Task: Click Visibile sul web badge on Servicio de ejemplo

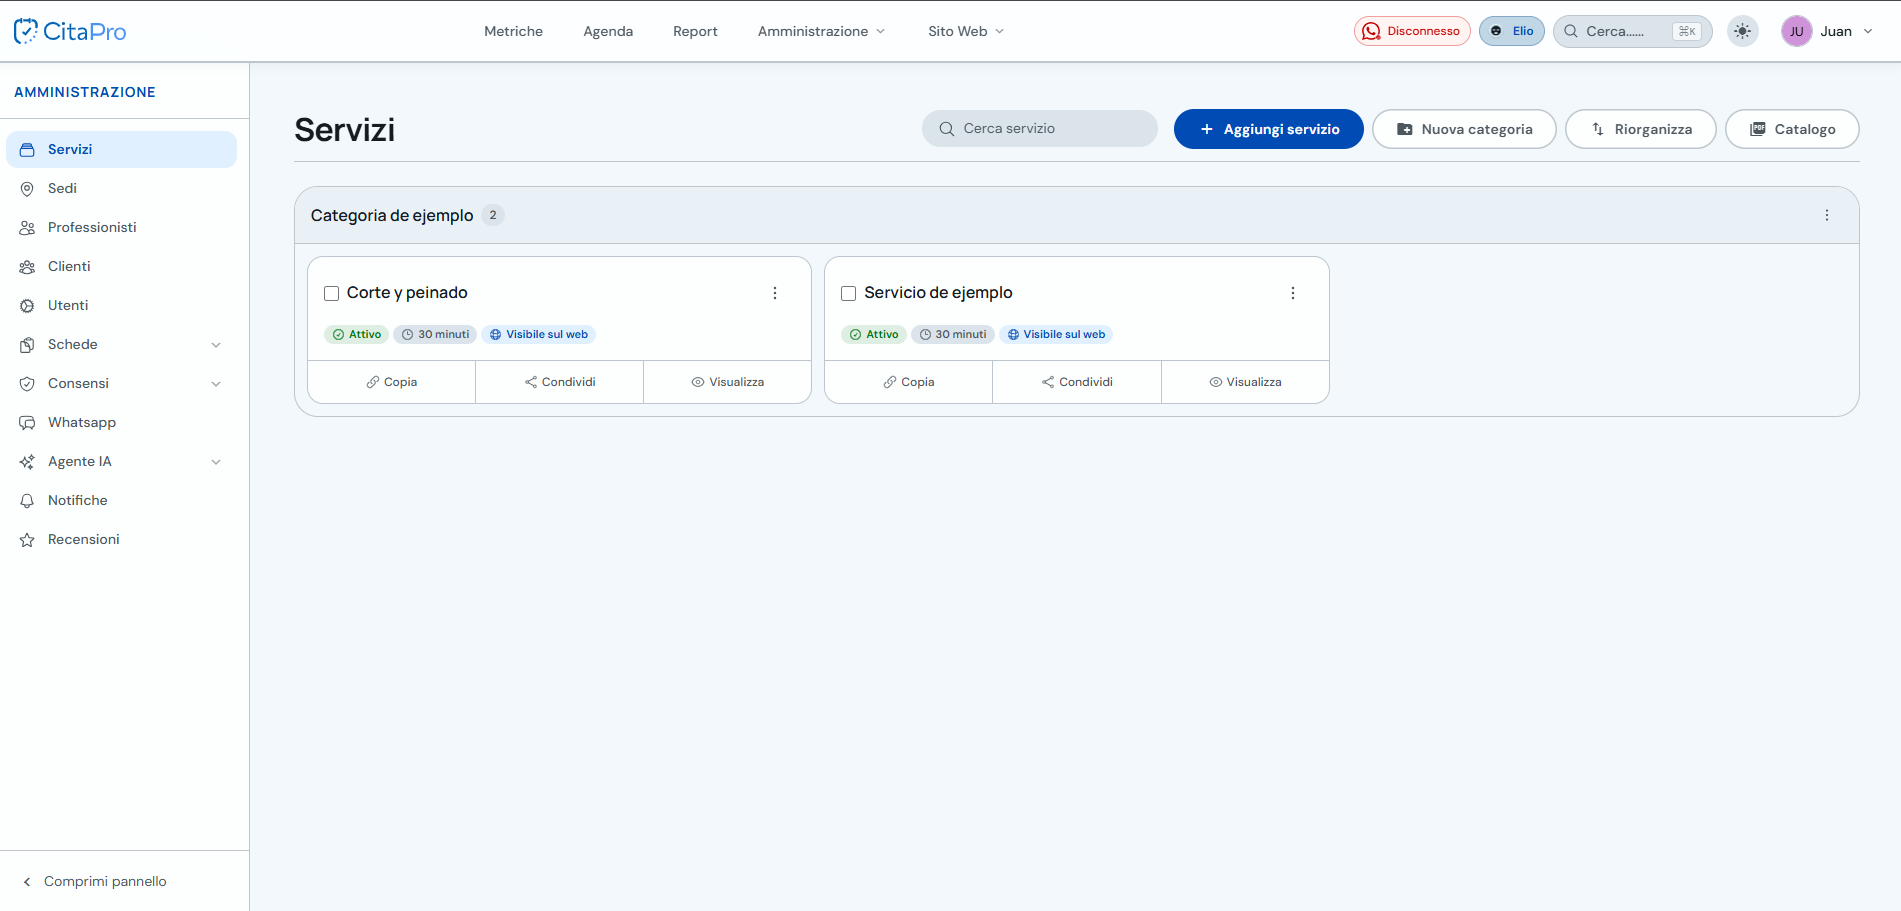Action: [x=1056, y=334]
